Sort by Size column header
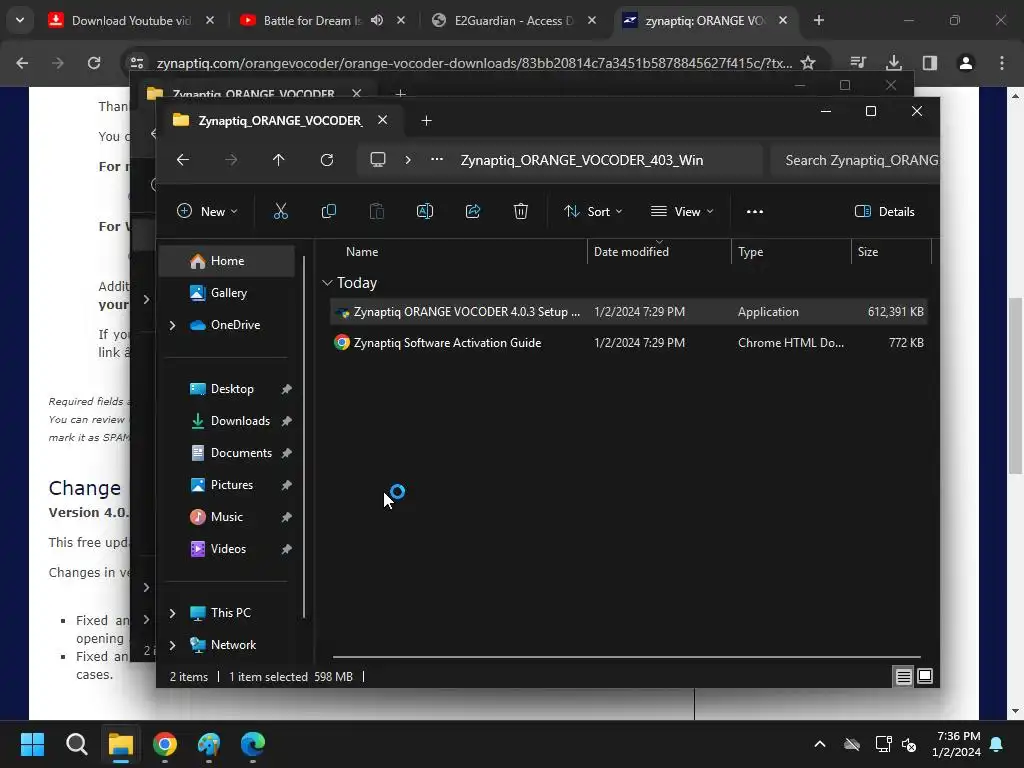The height and width of the screenshot is (768, 1024). (867, 251)
